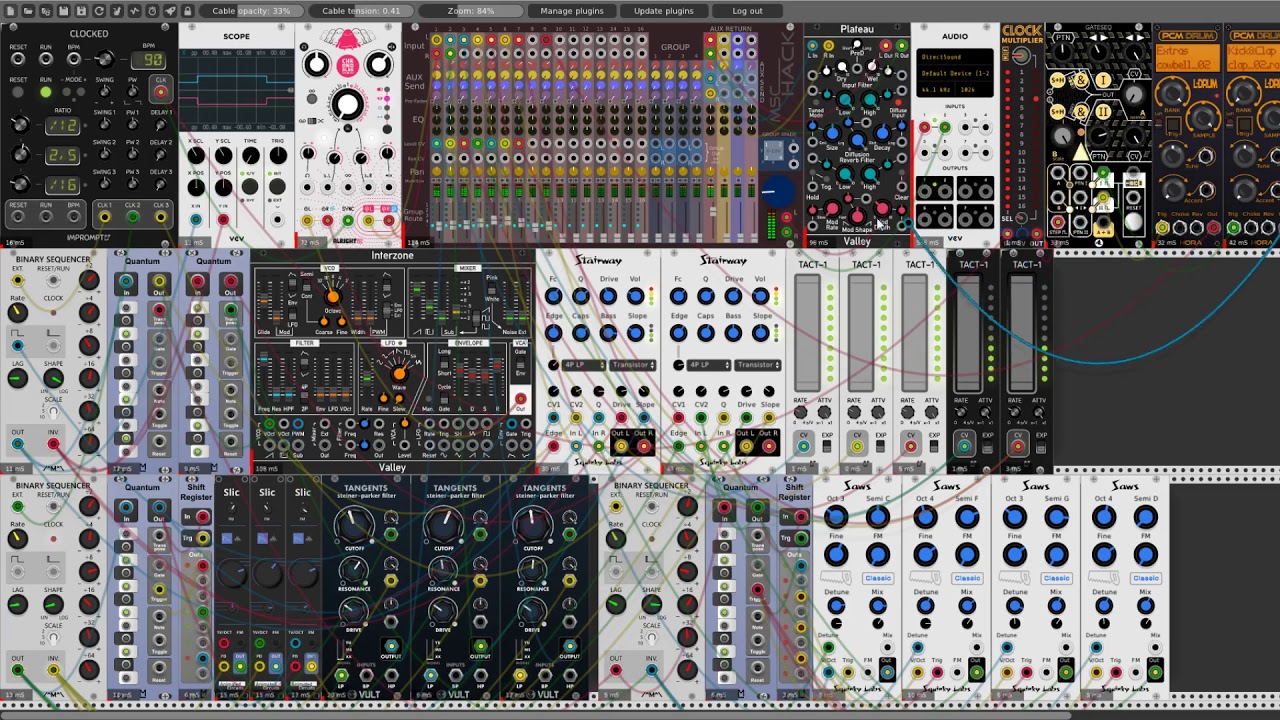Toggle the lock modules padlock icon
The image size is (1280, 720).
[187, 11]
